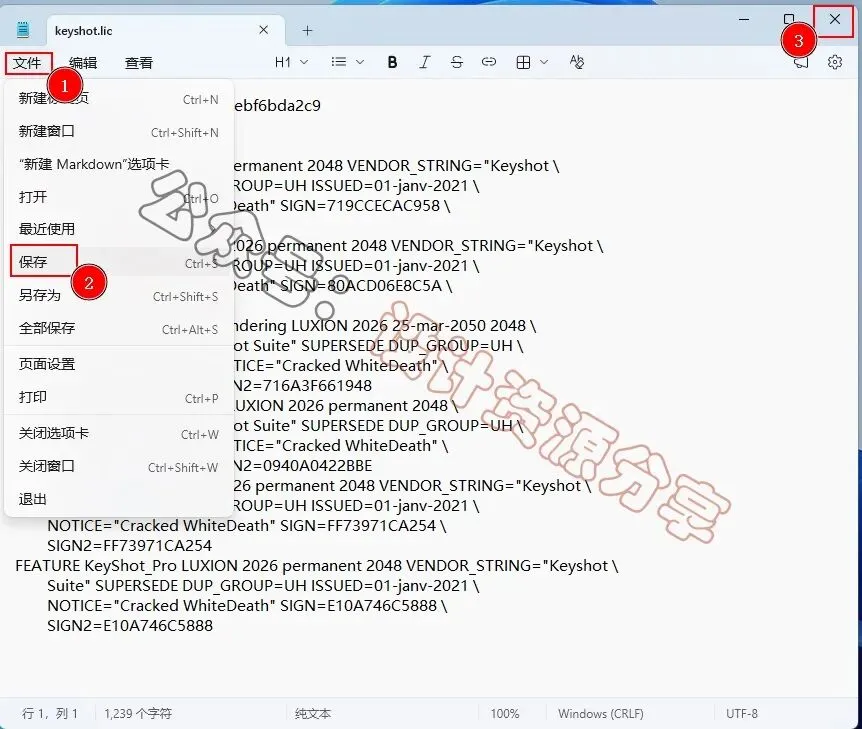Click the text ebf6bda2c9 in the editor
This screenshot has height=729, width=862.
(x=277, y=106)
